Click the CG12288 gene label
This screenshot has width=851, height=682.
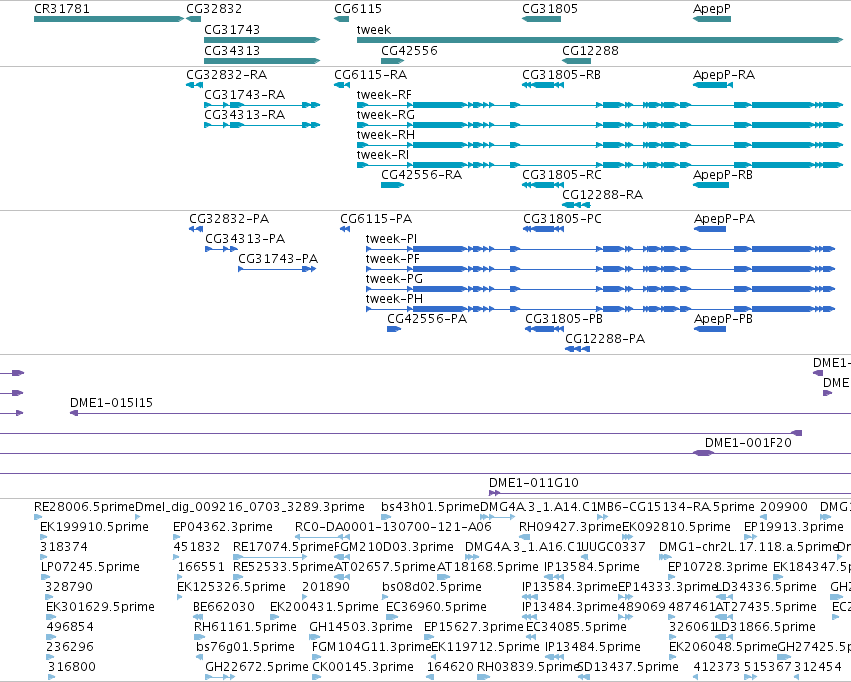[590, 50]
